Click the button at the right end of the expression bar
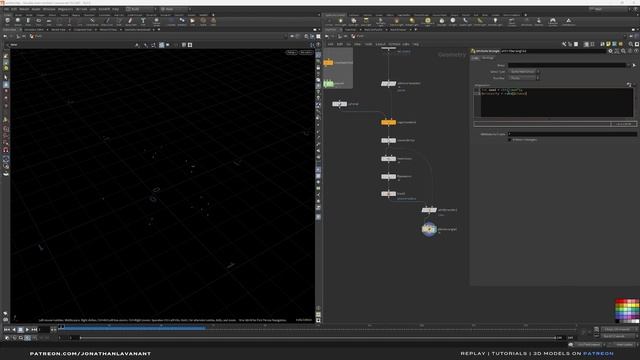Image resolution: width=640 pixels, height=360 pixels. (624, 124)
